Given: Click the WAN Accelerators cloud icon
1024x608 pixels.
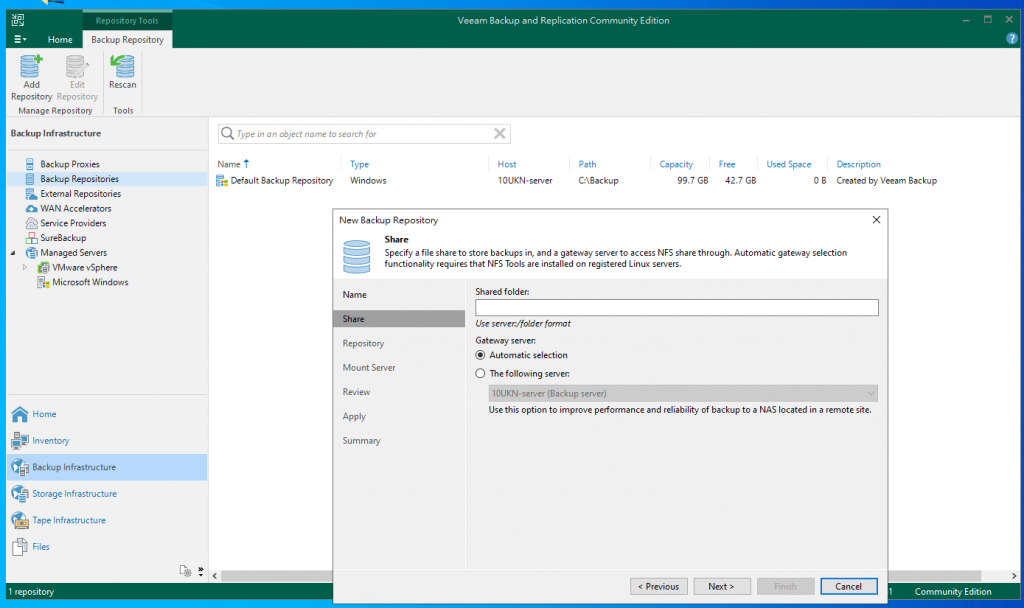Looking at the screenshot, I should (x=31, y=208).
